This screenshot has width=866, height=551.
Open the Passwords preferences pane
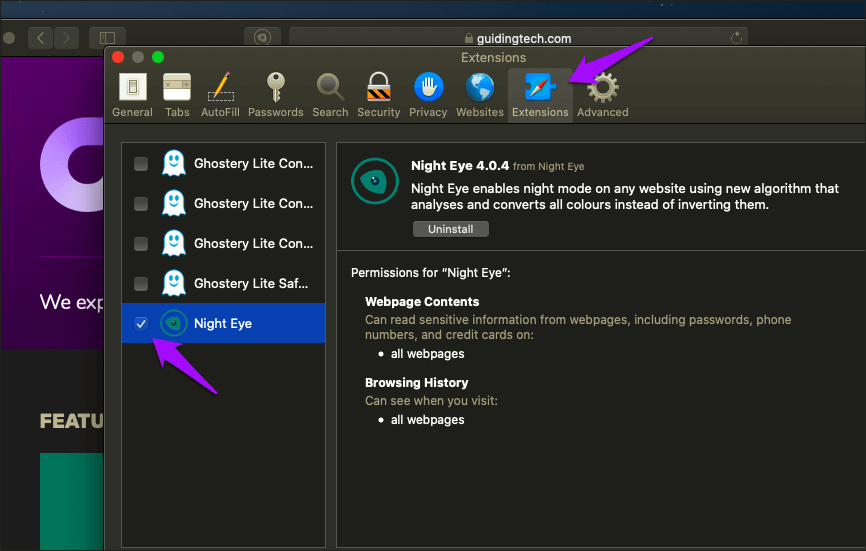(275, 95)
